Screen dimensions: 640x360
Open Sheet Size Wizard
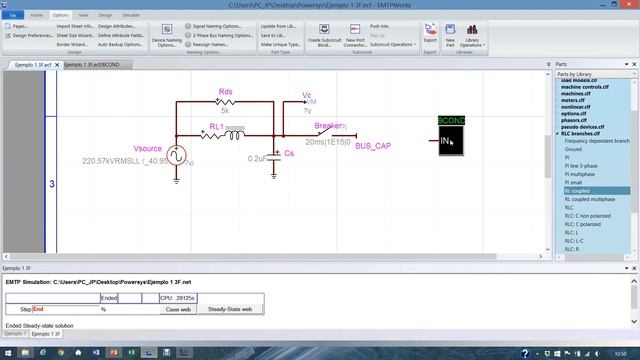pyautogui.click(x=75, y=36)
